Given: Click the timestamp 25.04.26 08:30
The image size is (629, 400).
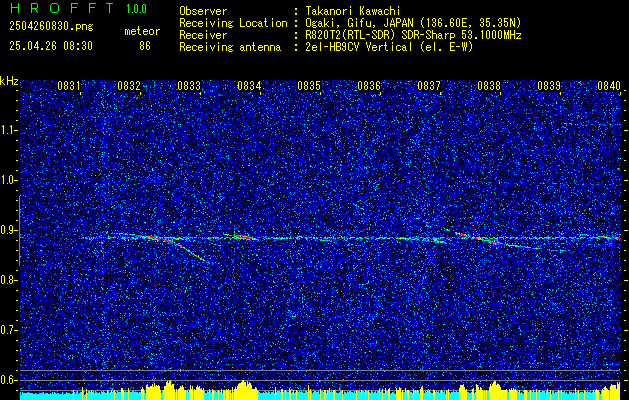Looking at the screenshot, I should 51,46.
